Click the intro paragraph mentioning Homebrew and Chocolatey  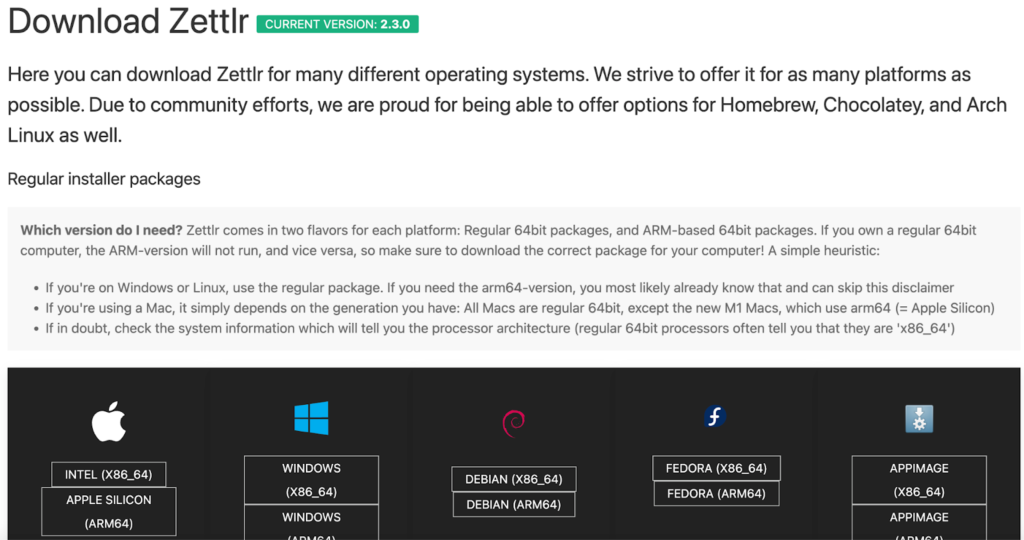[x=490, y=104]
